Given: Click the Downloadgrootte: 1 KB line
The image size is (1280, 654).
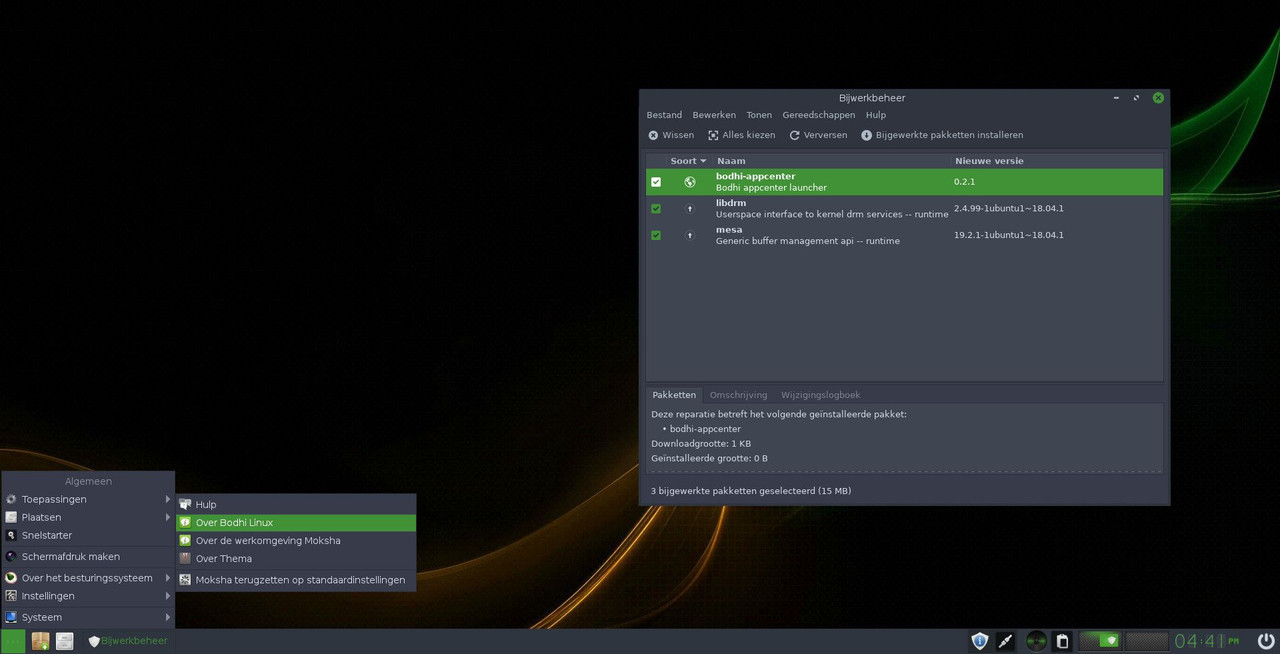Looking at the screenshot, I should [x=701, y=443].
